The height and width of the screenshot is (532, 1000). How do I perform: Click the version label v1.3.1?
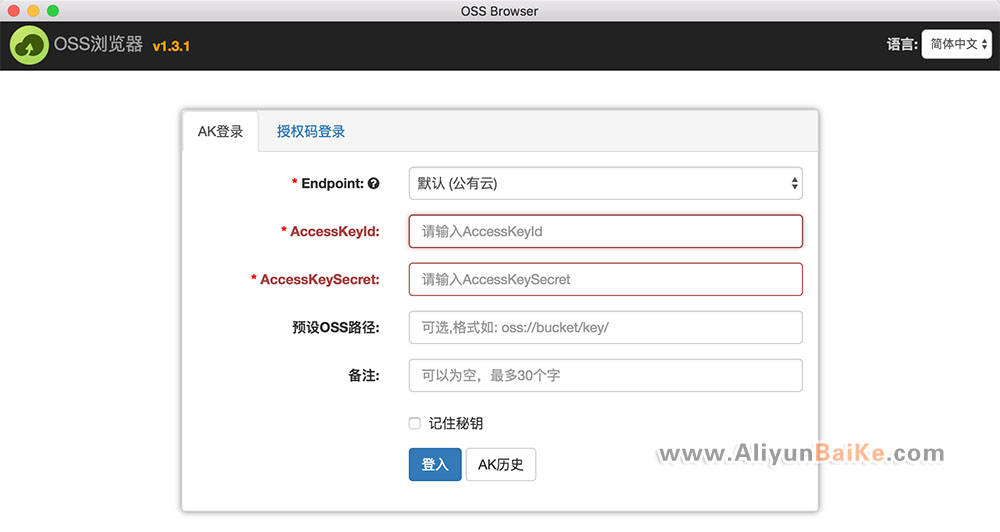click(171, 46)
